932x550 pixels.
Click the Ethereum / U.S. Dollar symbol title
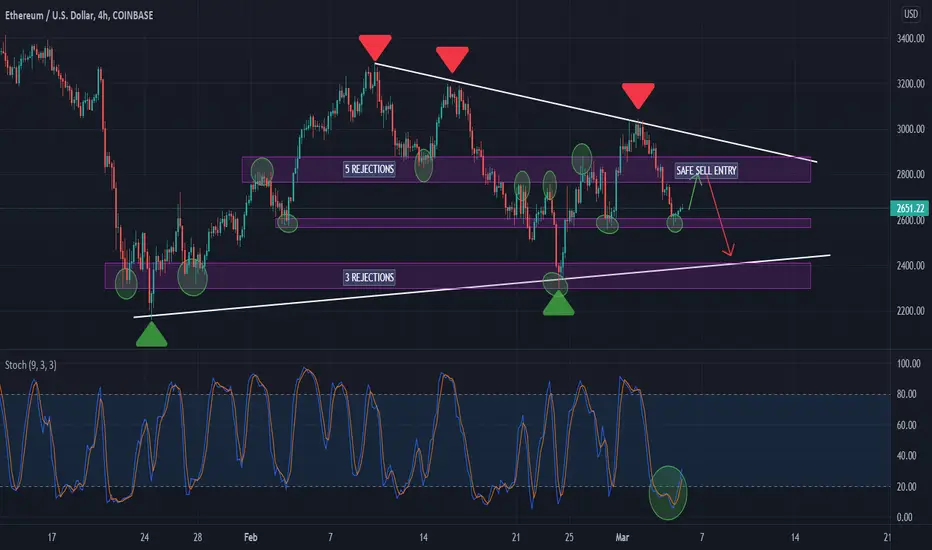(x=79, y=15)
